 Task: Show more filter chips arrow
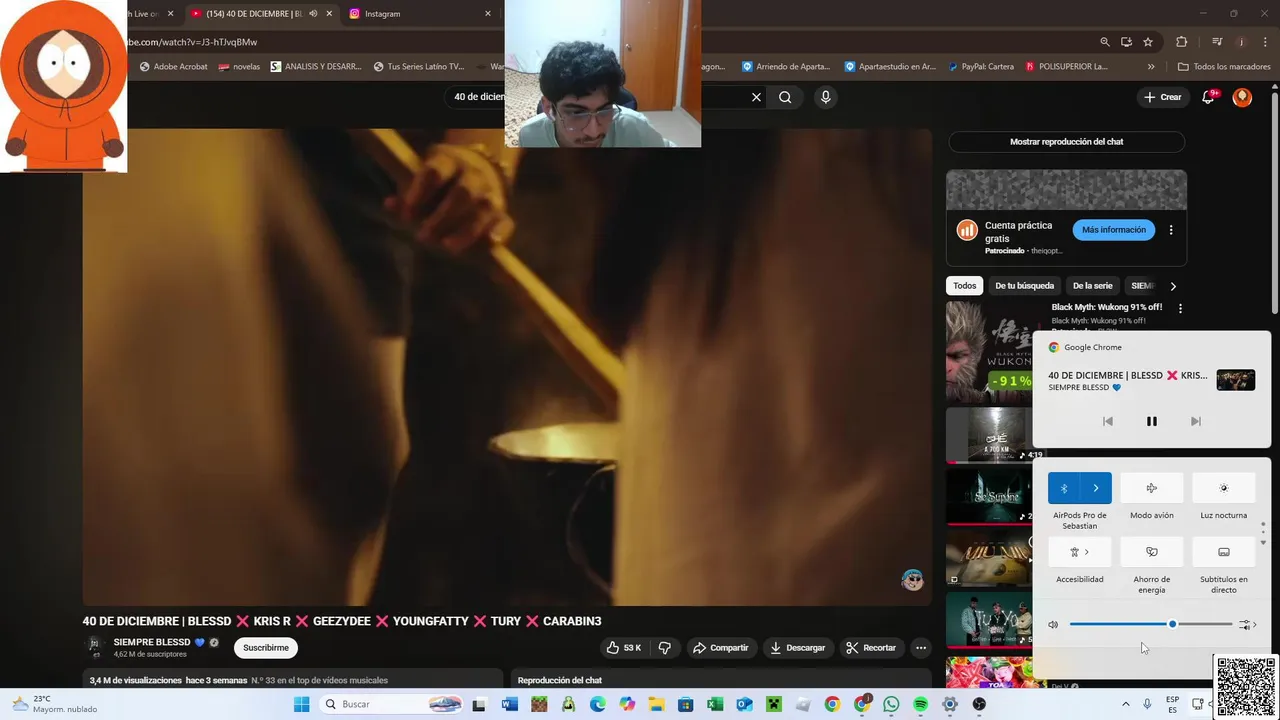1173,286
